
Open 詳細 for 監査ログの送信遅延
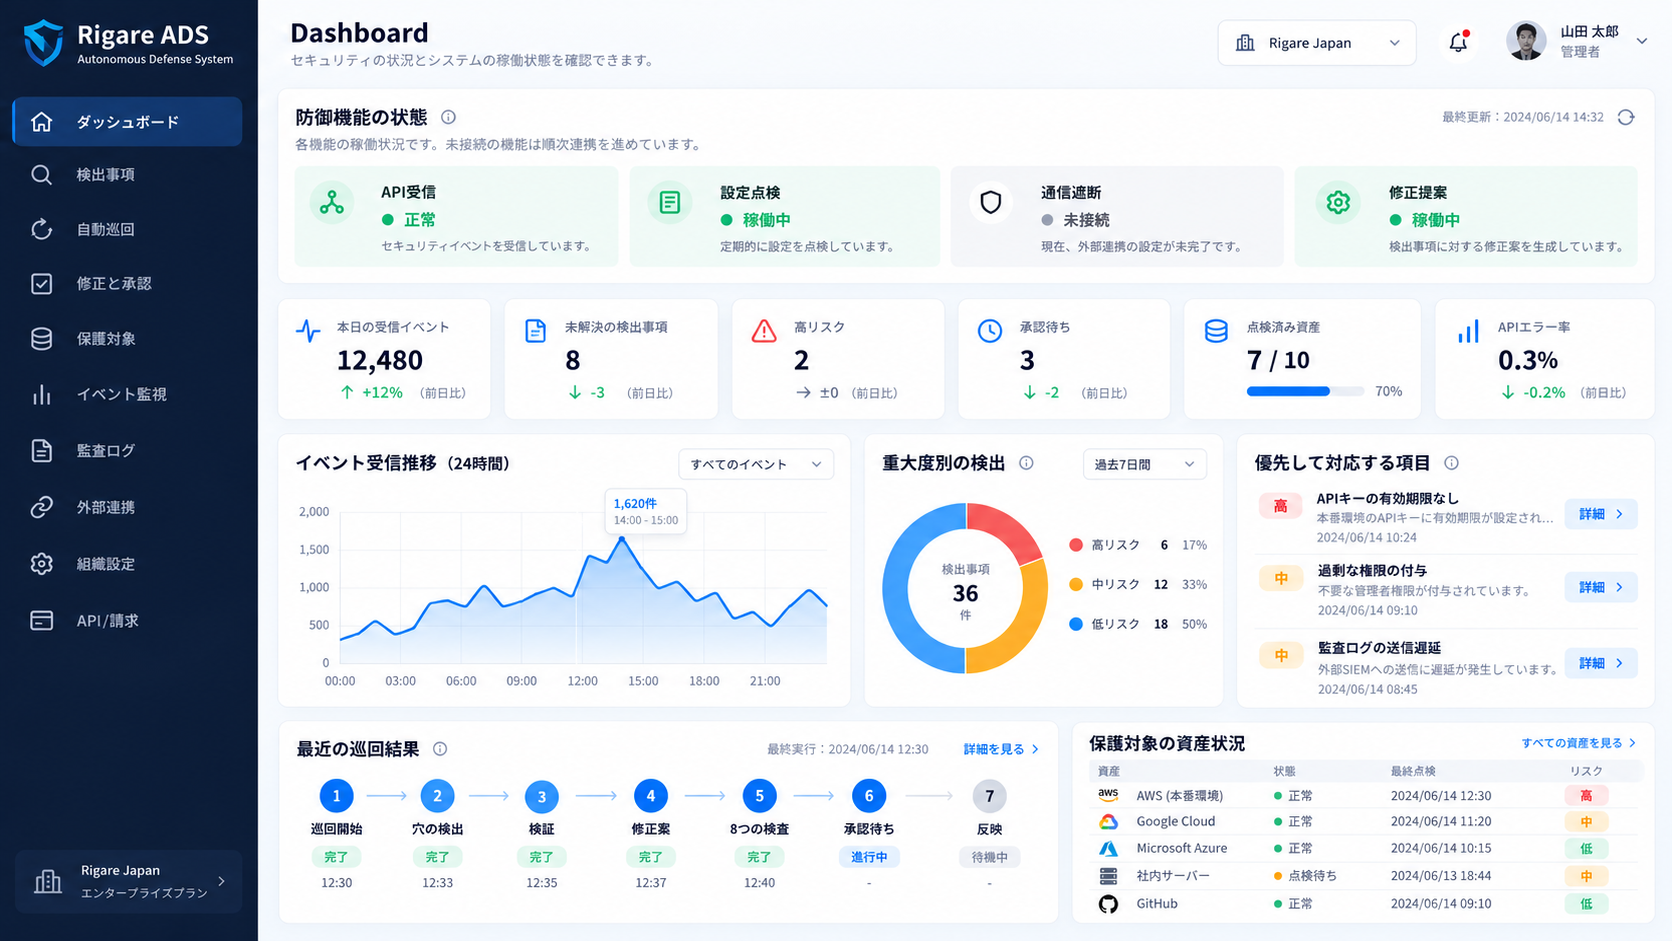pos(1601,663)
